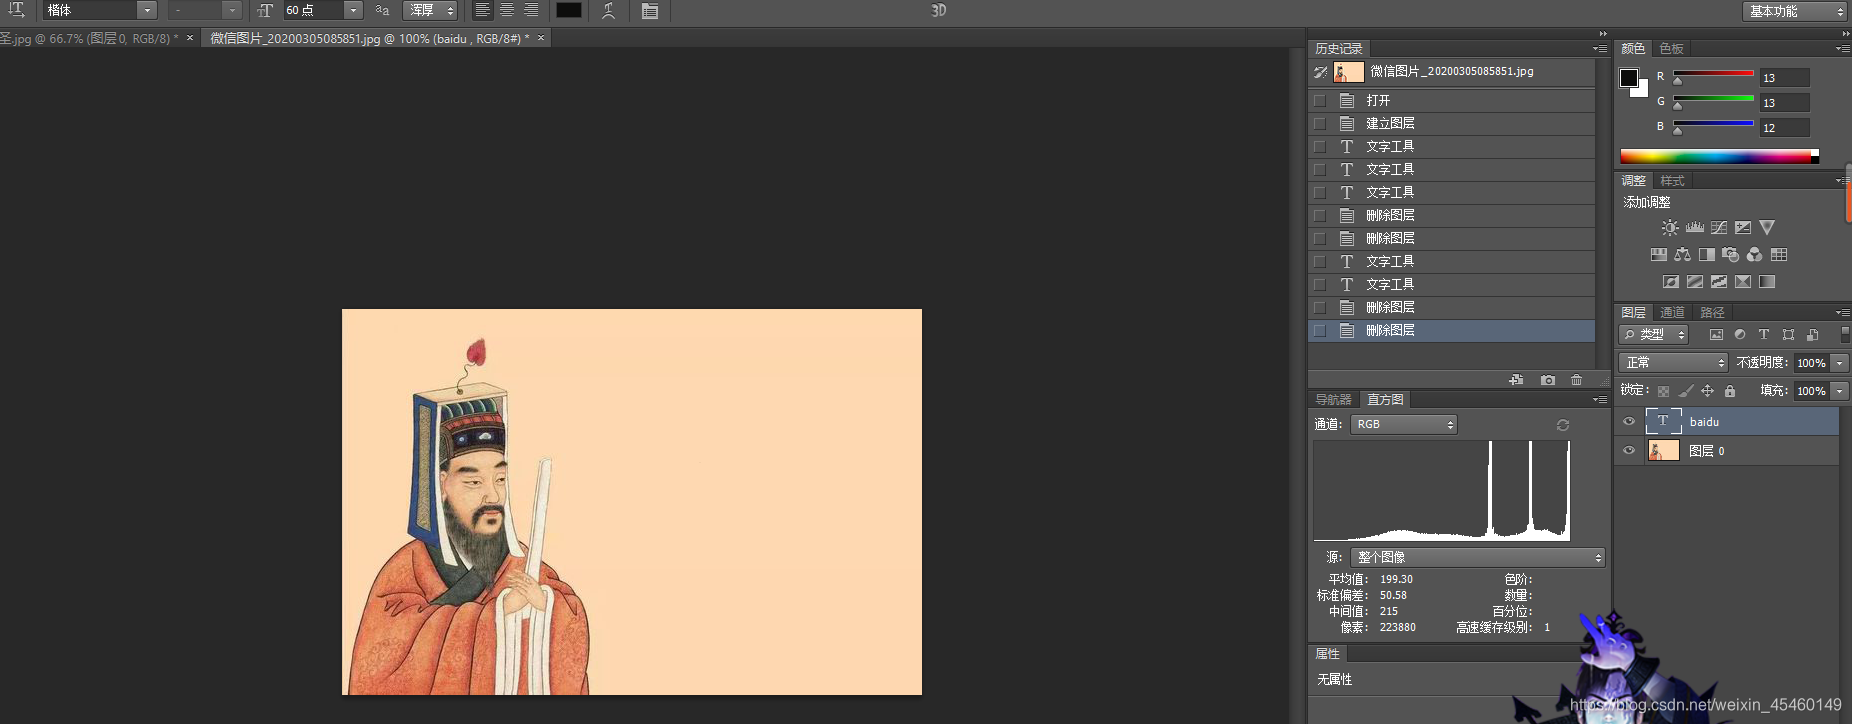Open the 浑厚 anti-aliasing dropdown
This screenshot has height=724, width=1852.
(x=430, y=10)
